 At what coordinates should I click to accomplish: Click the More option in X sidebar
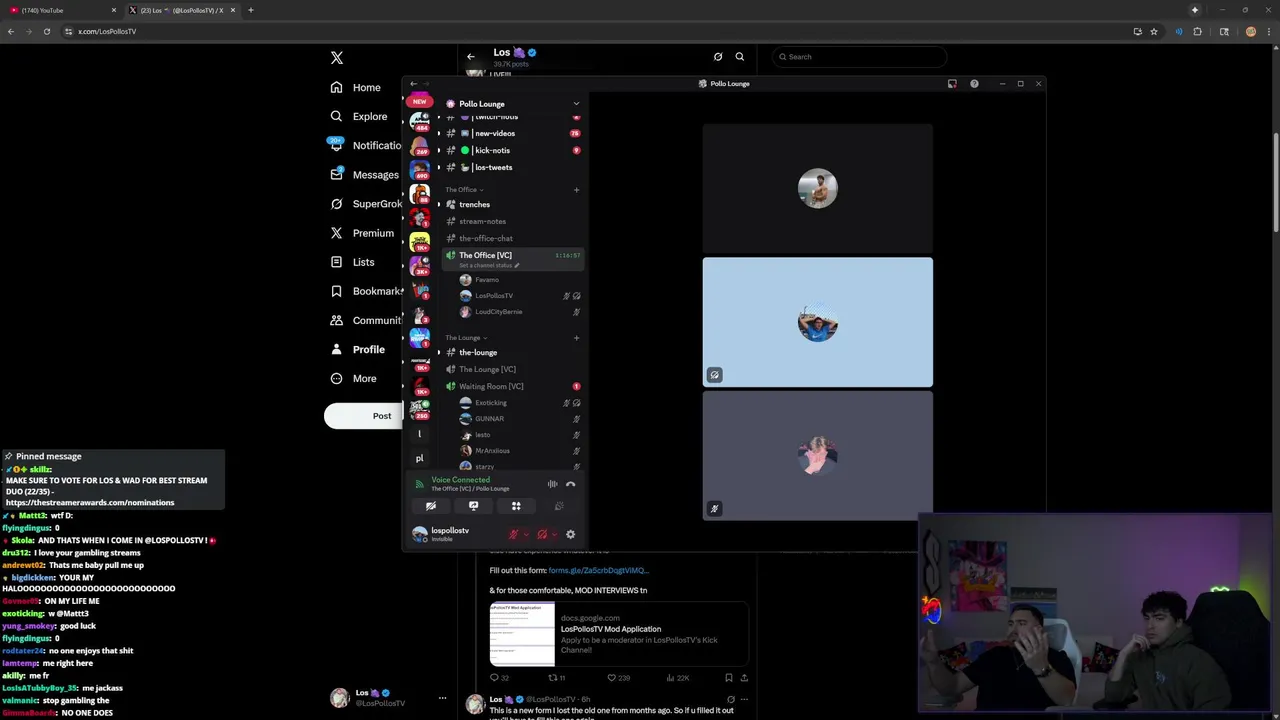point(353,378)
